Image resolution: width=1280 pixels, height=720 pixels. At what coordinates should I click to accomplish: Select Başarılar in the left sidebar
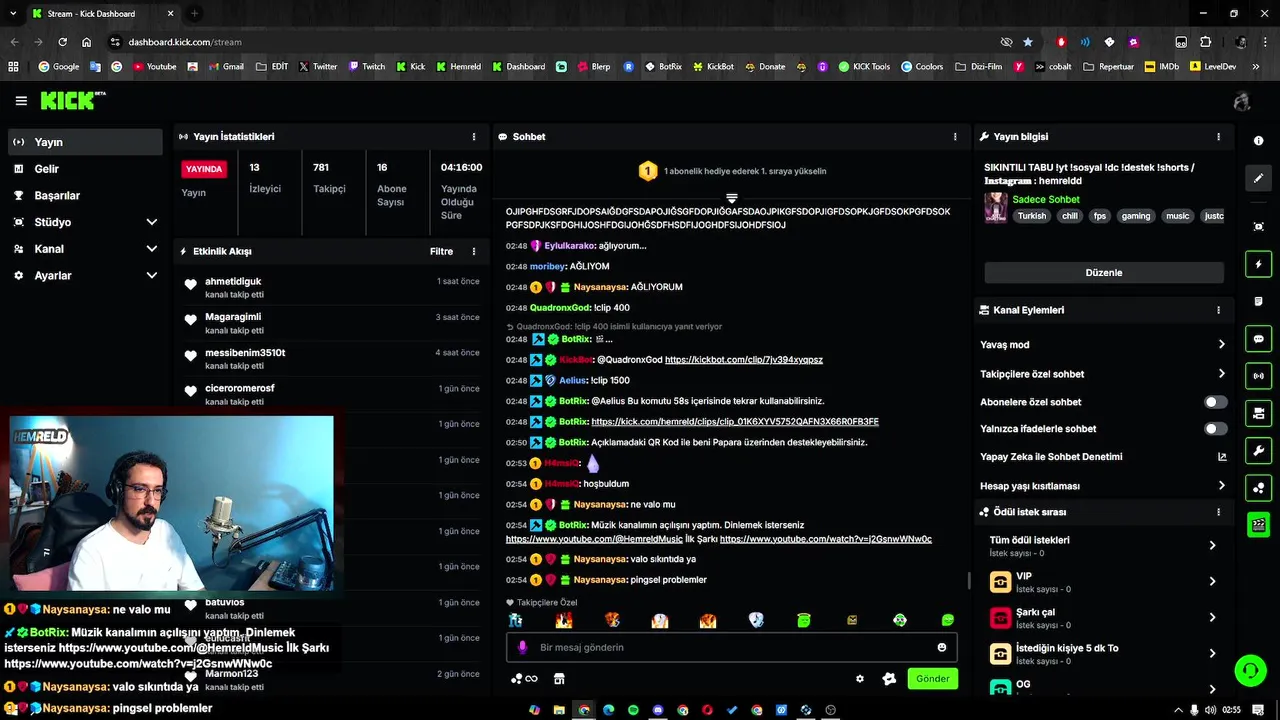pyautogui.click(x=85, y=196)
